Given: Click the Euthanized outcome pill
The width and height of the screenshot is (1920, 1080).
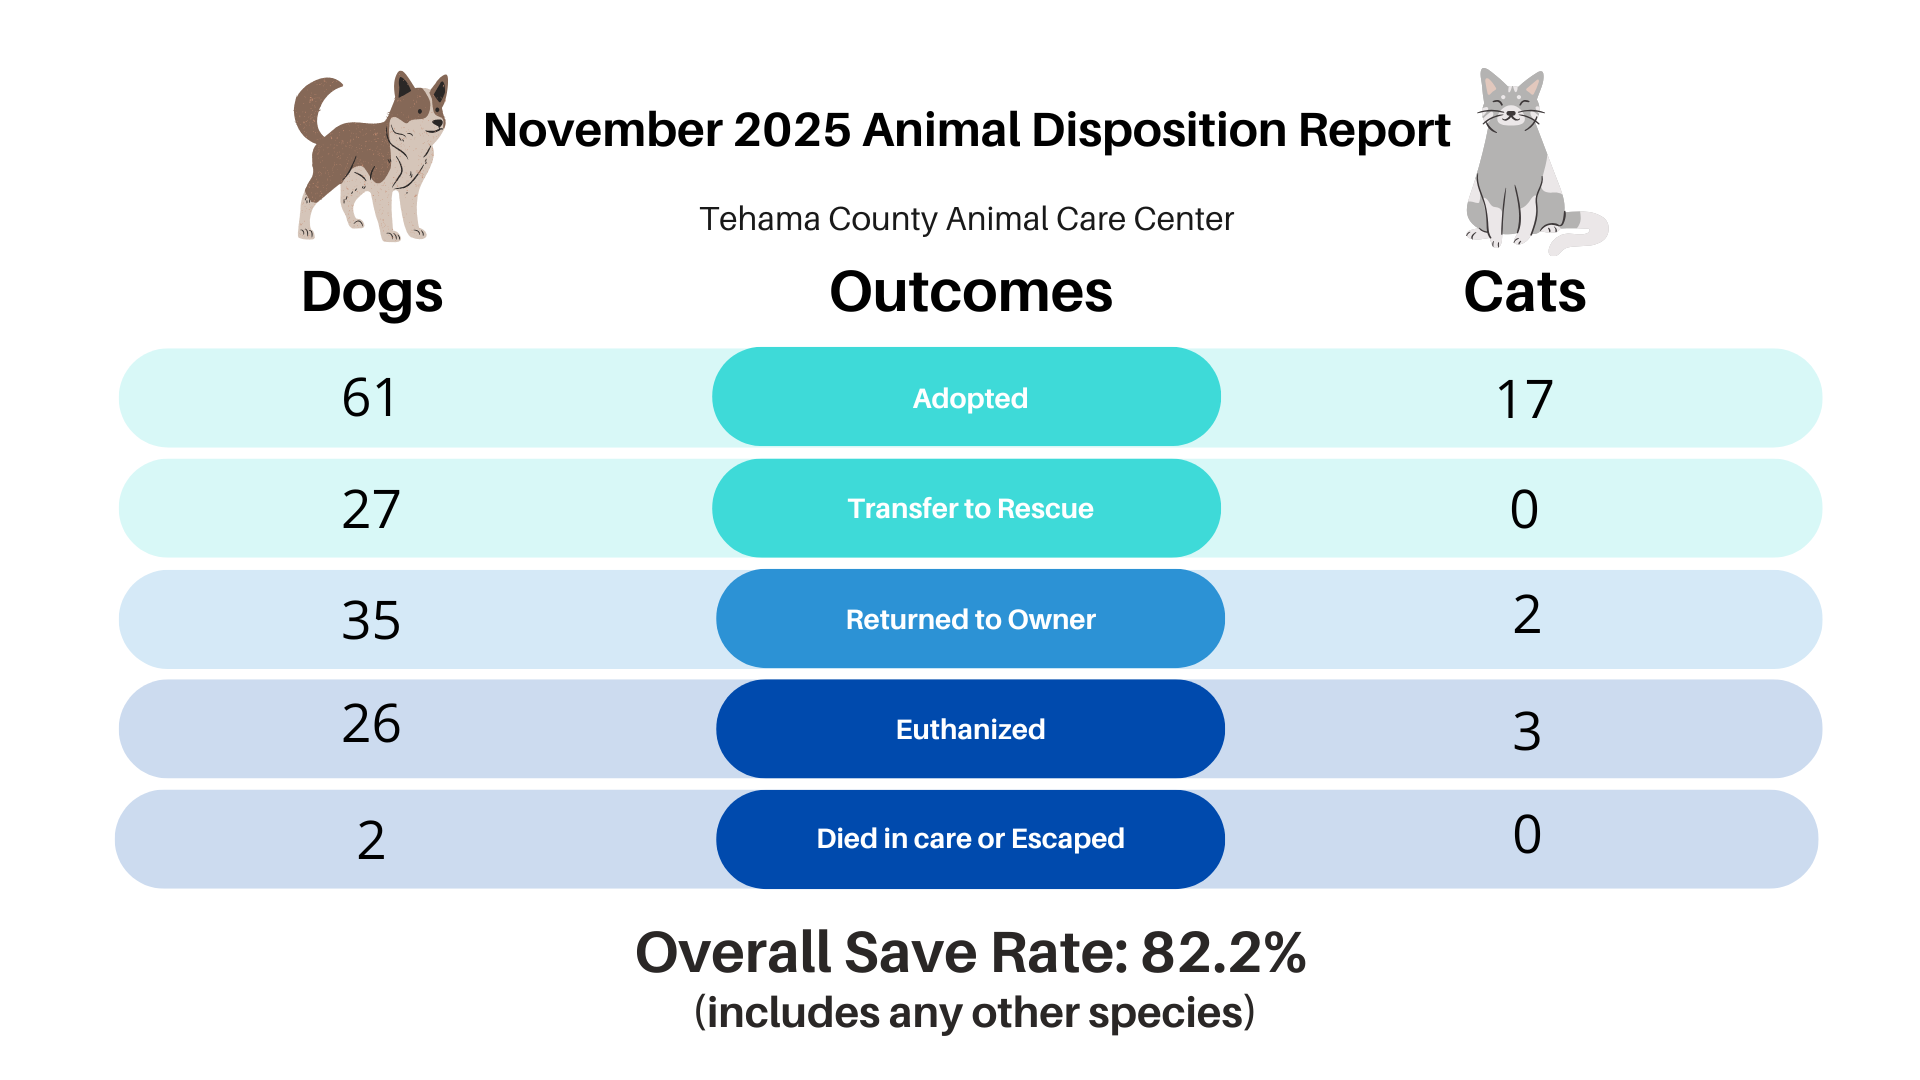Looking at the screenshot, I should pyautogui.click(x=970, y=729).
